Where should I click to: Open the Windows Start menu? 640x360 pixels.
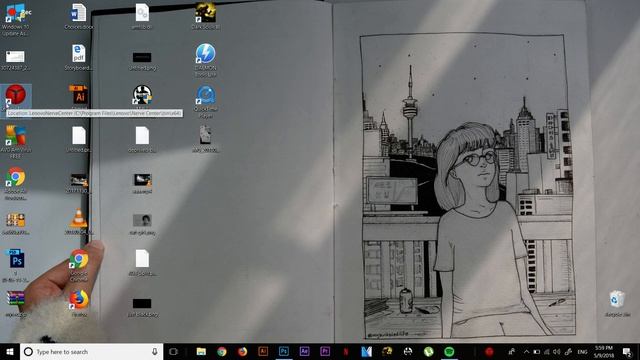click(10, 351)
